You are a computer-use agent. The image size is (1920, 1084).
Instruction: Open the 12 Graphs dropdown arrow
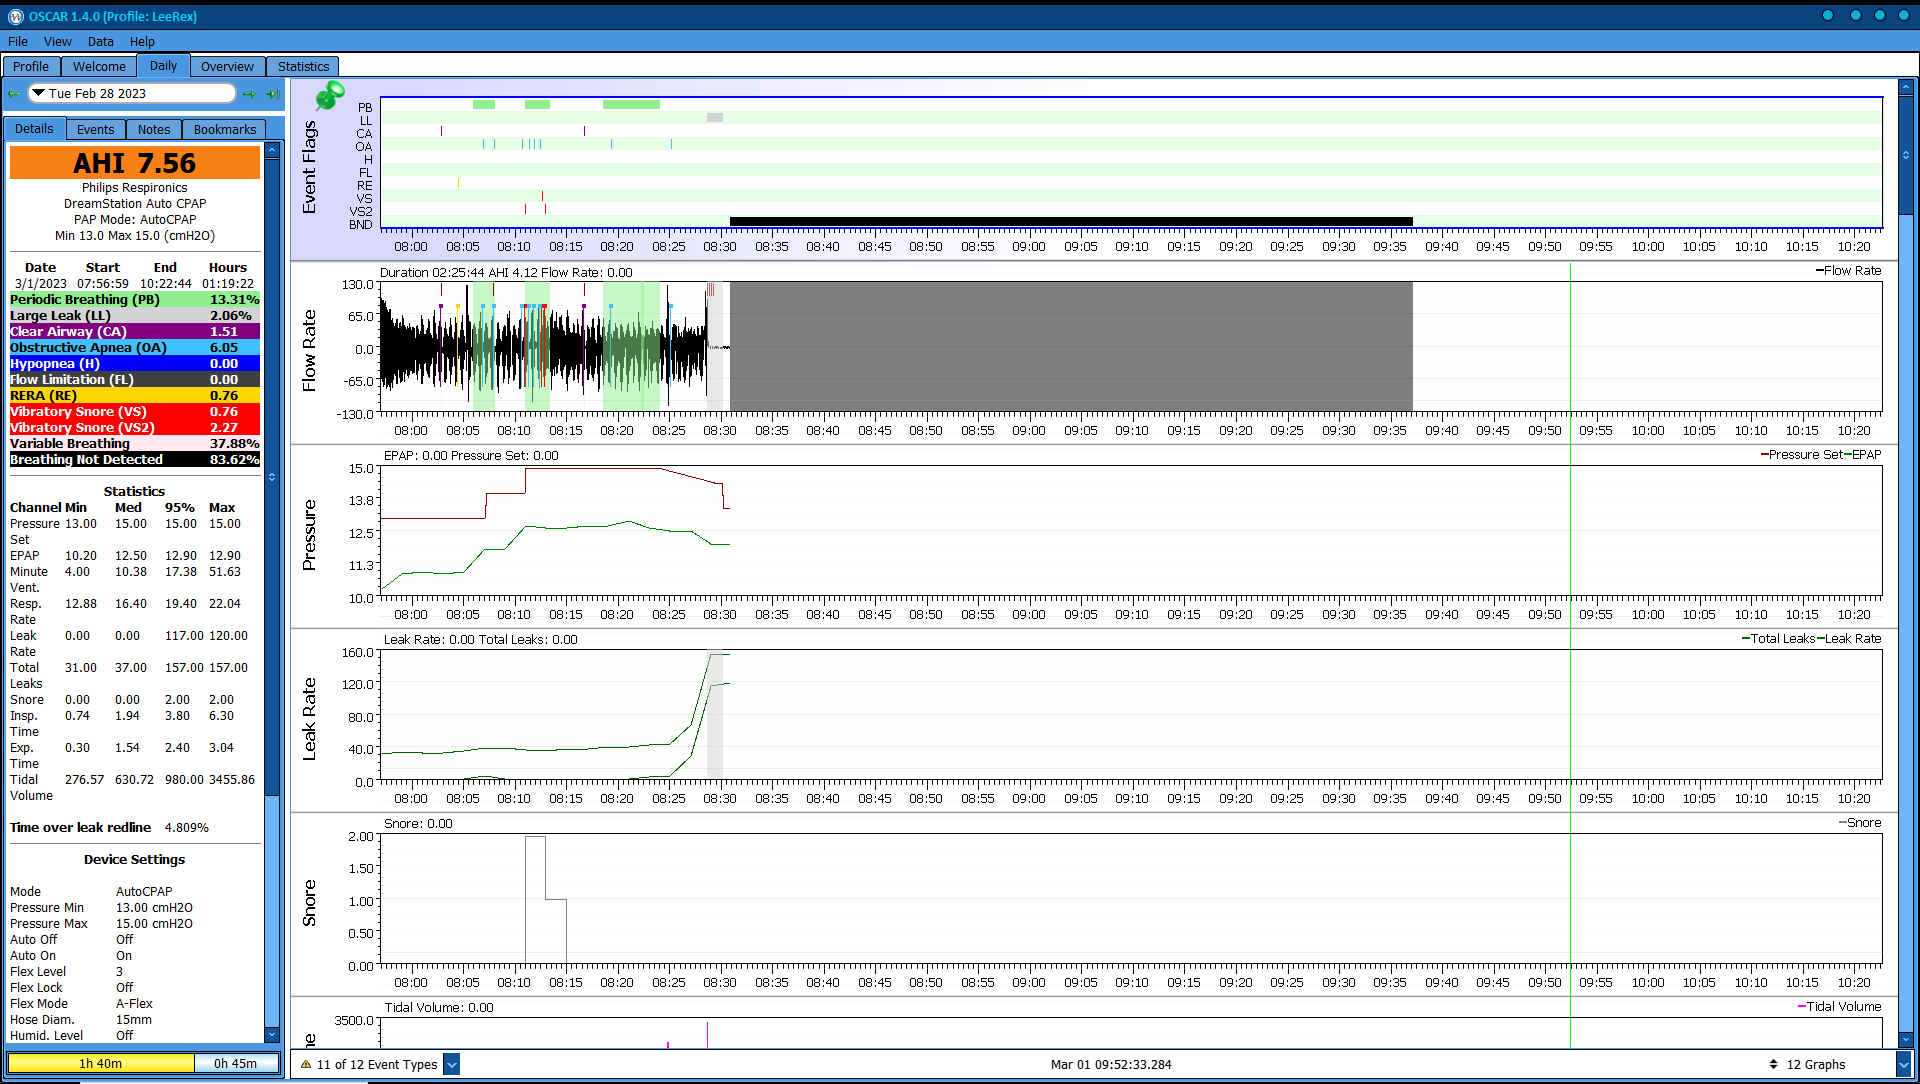click(x=1903, y=1064)
